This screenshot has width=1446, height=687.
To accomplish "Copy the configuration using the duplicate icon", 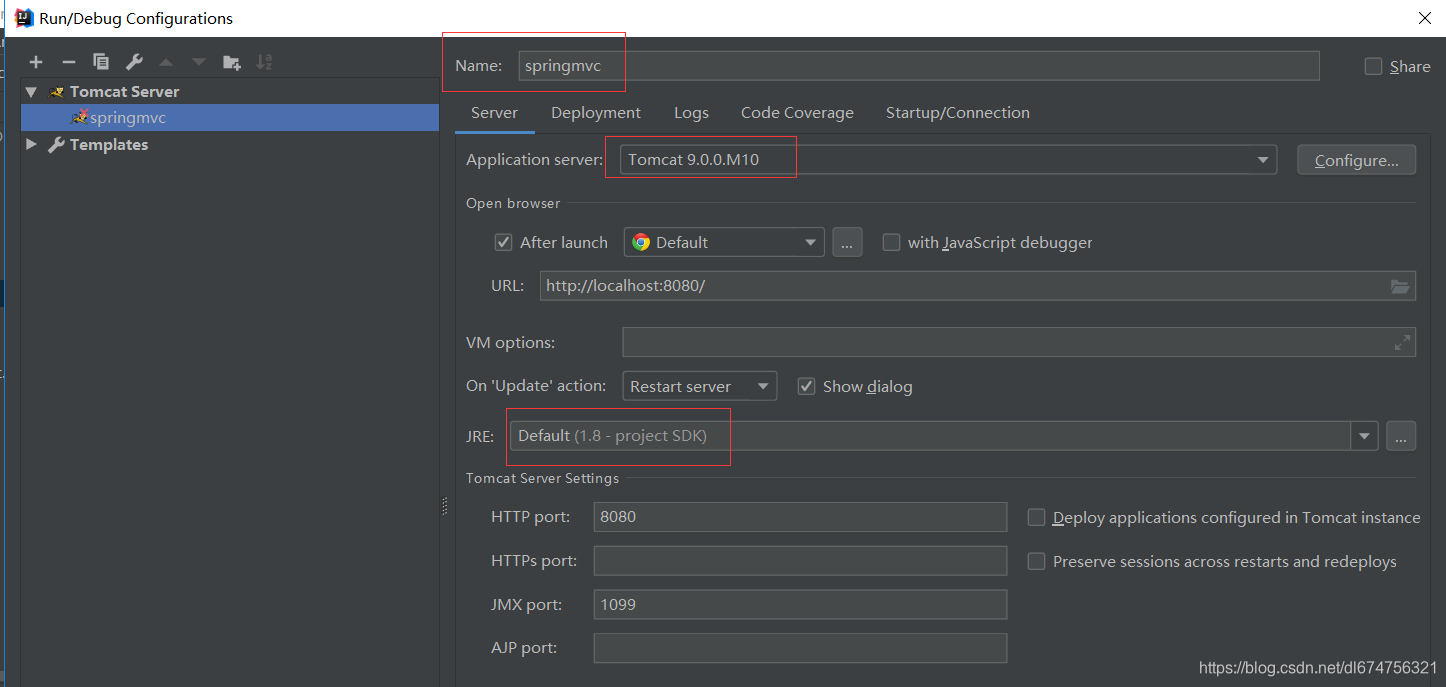I will point(101,62).
